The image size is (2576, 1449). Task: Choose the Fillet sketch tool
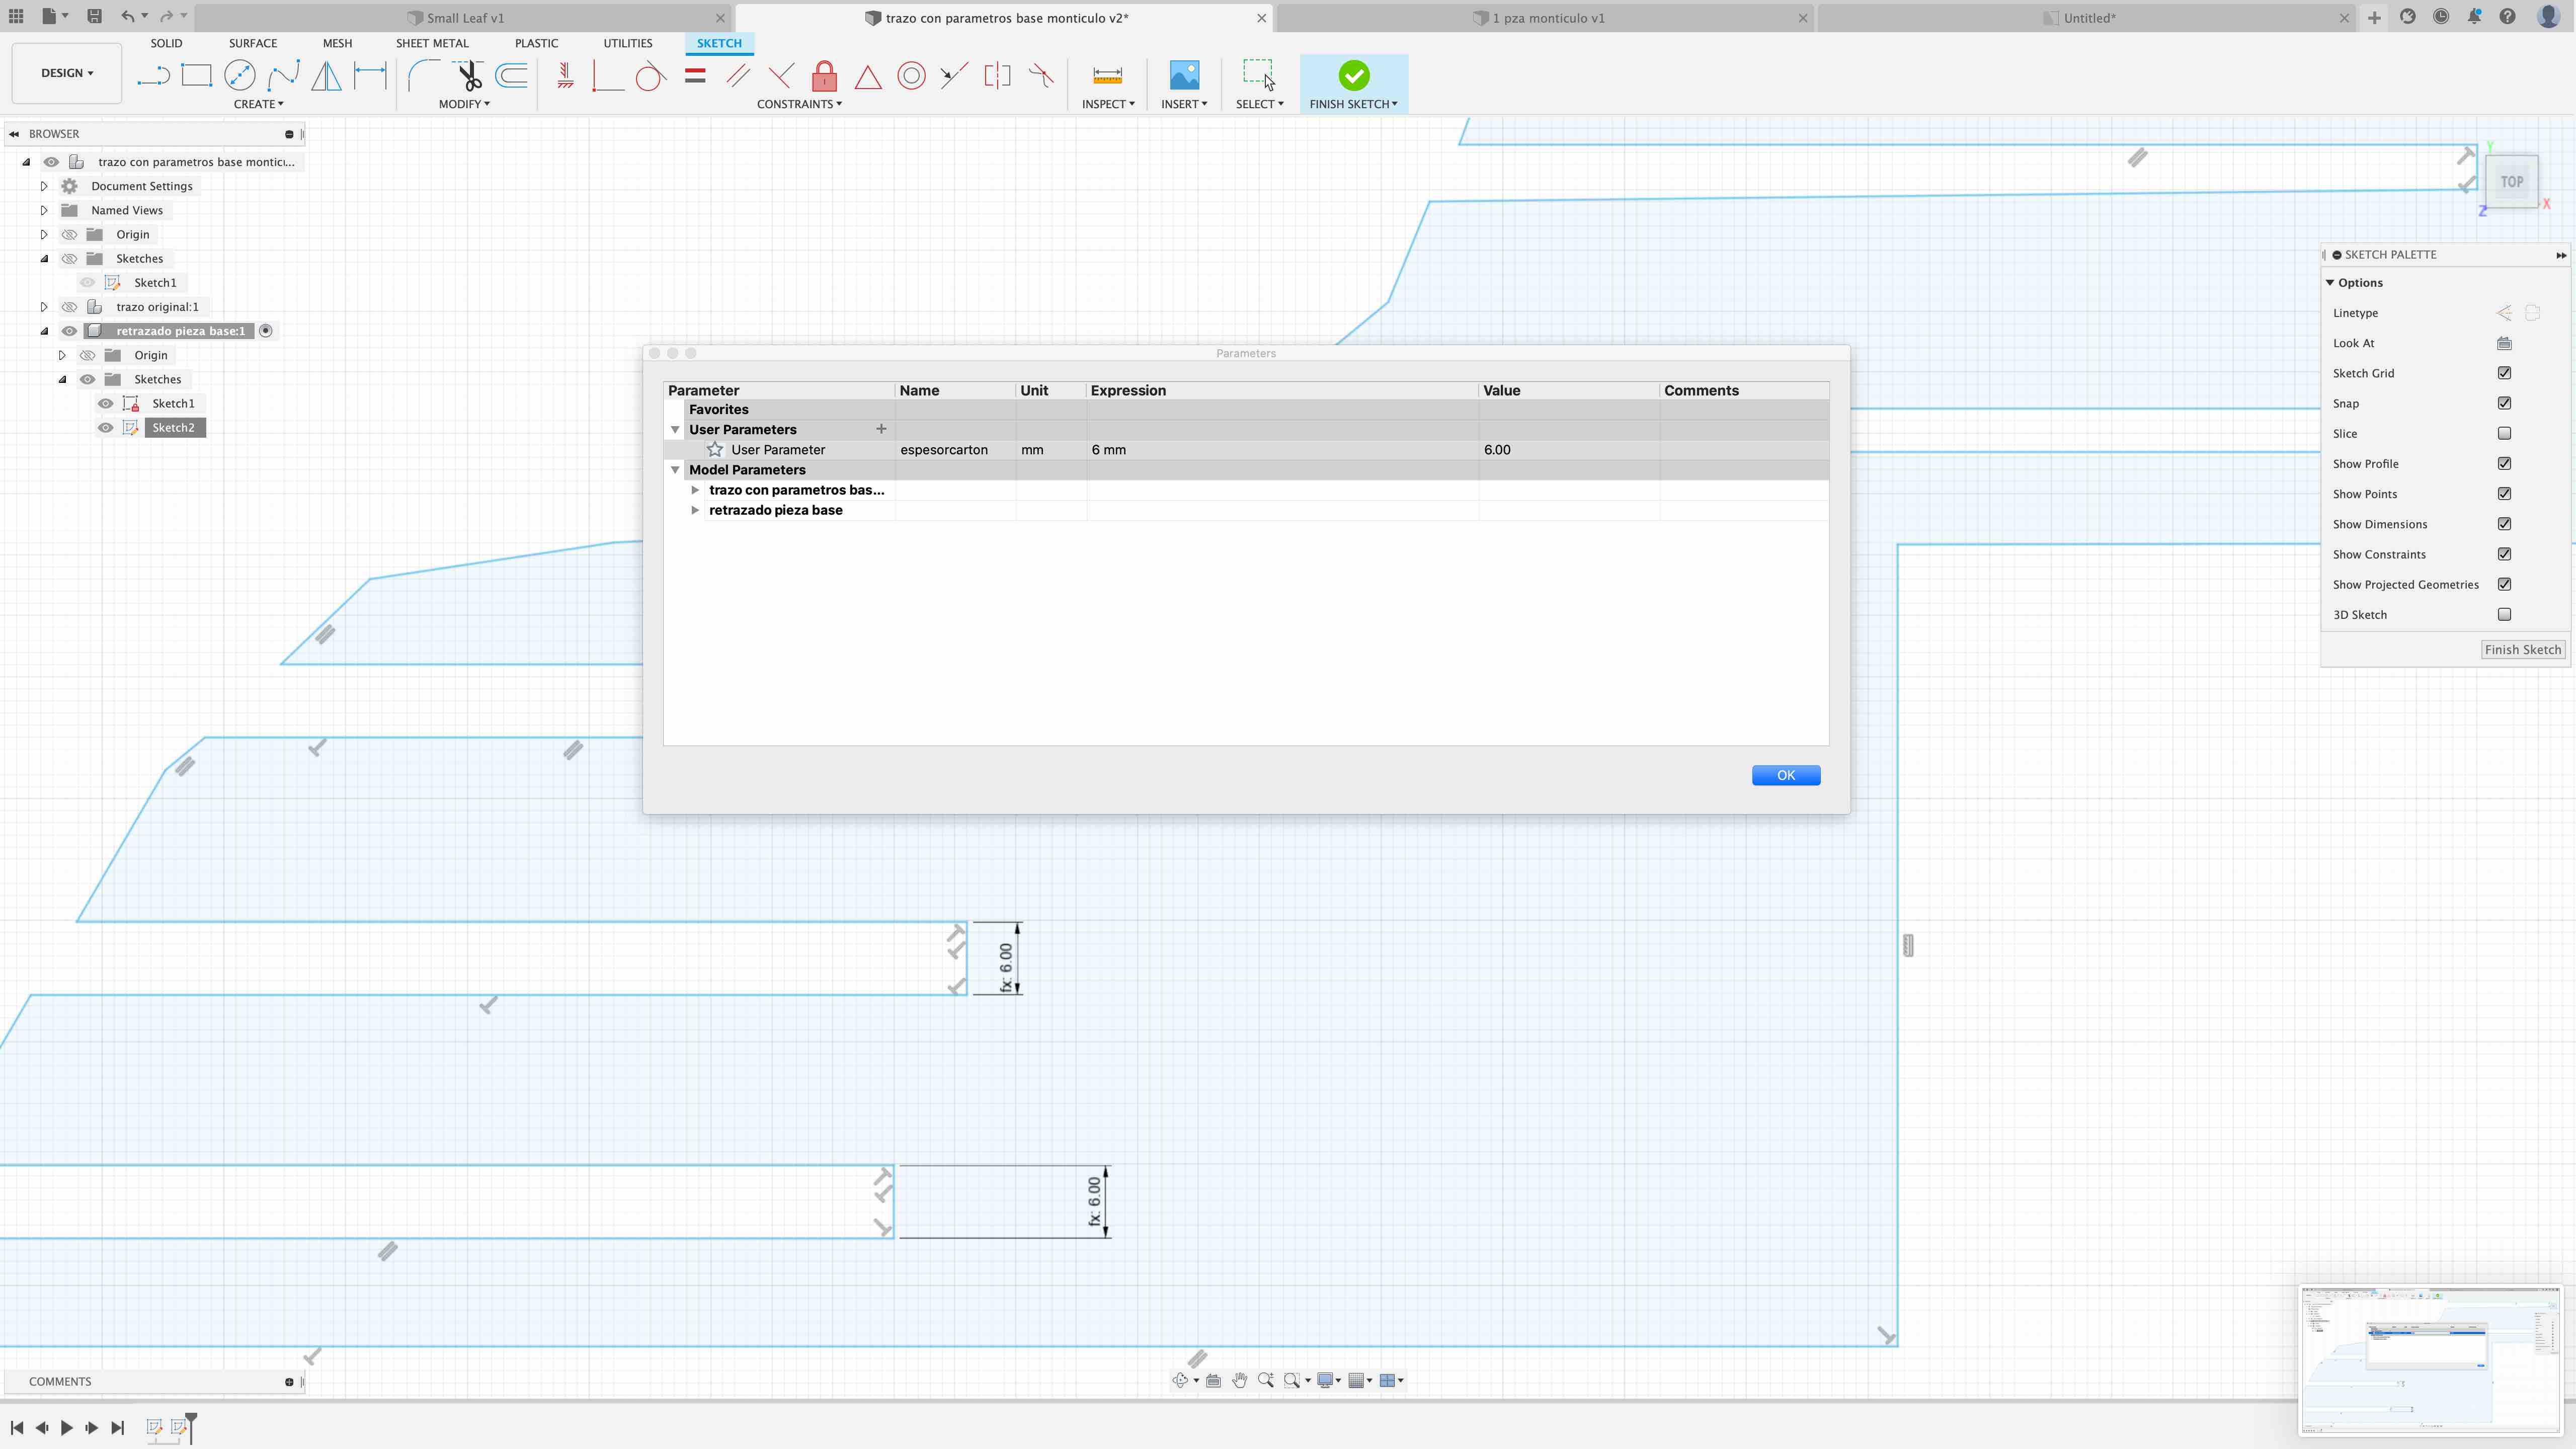pyautogui.click(x=423, y=76)
